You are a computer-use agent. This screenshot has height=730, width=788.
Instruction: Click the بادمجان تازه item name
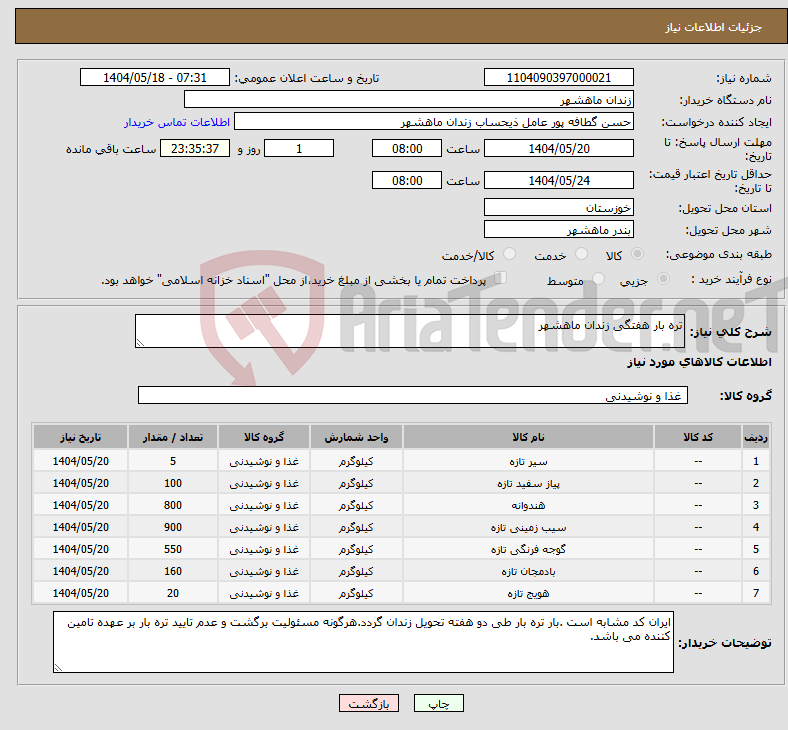coord(528,571)
